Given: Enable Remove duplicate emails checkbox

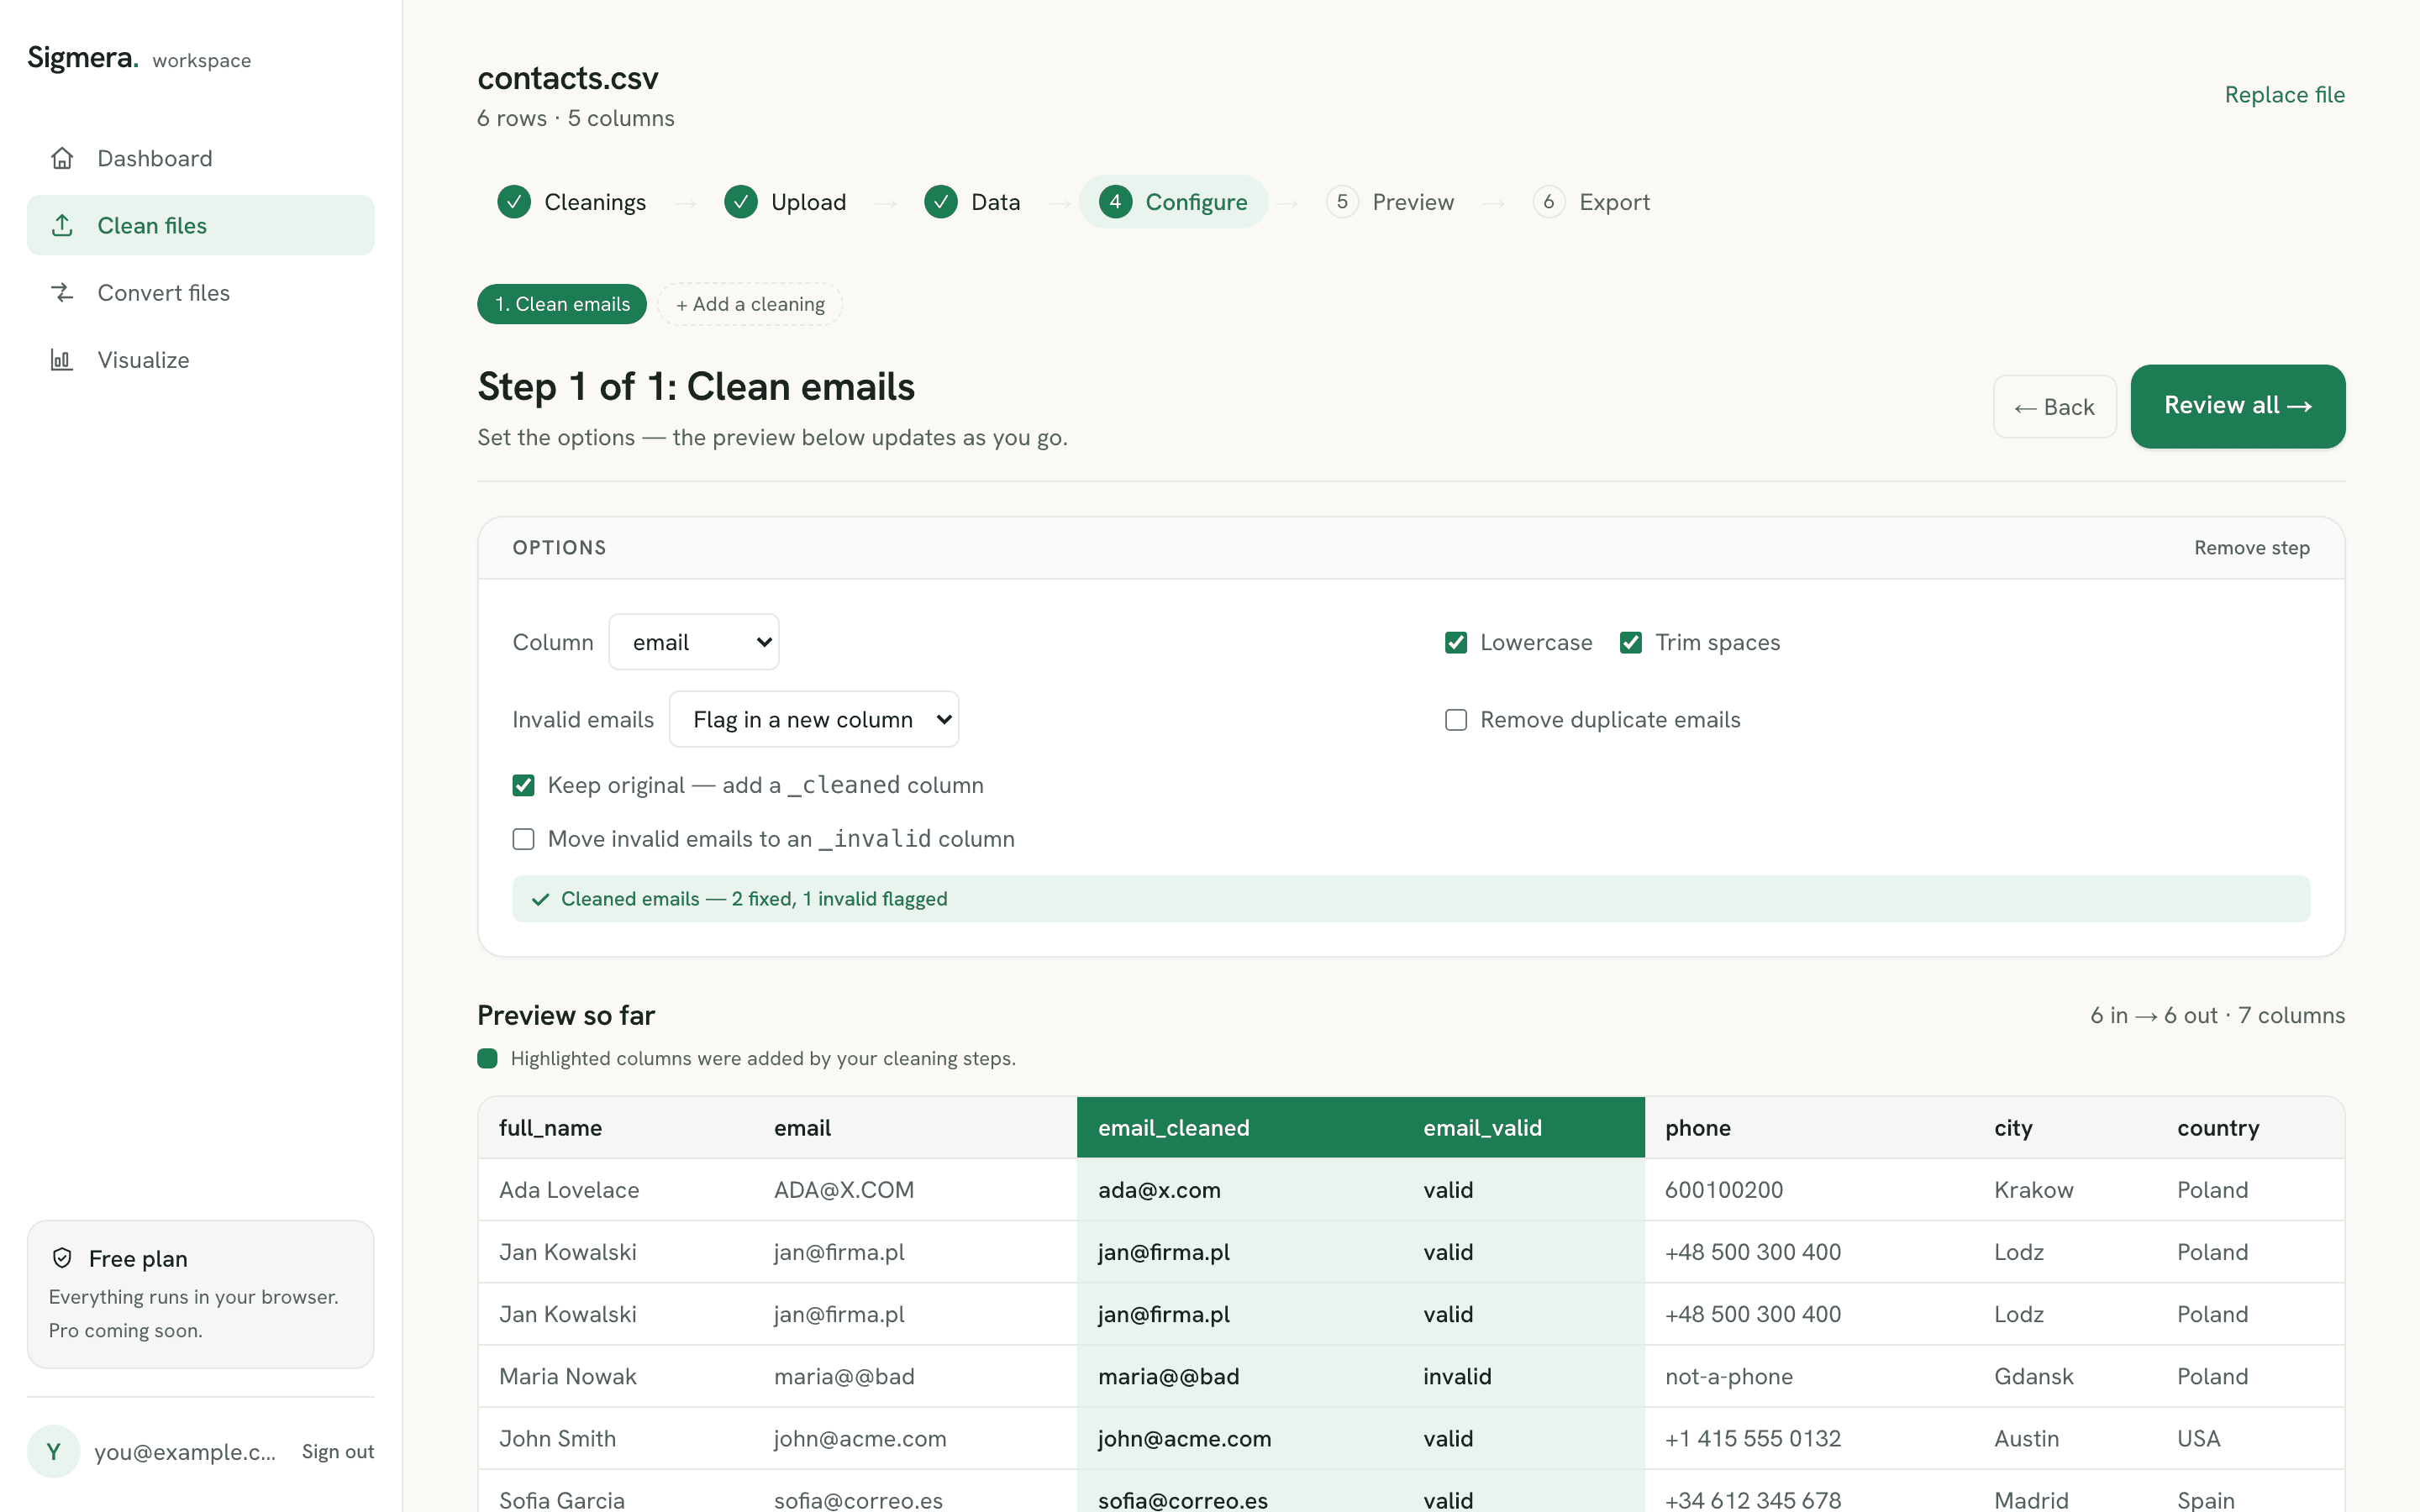Looking at the screenshot, I should [1456, 720].
